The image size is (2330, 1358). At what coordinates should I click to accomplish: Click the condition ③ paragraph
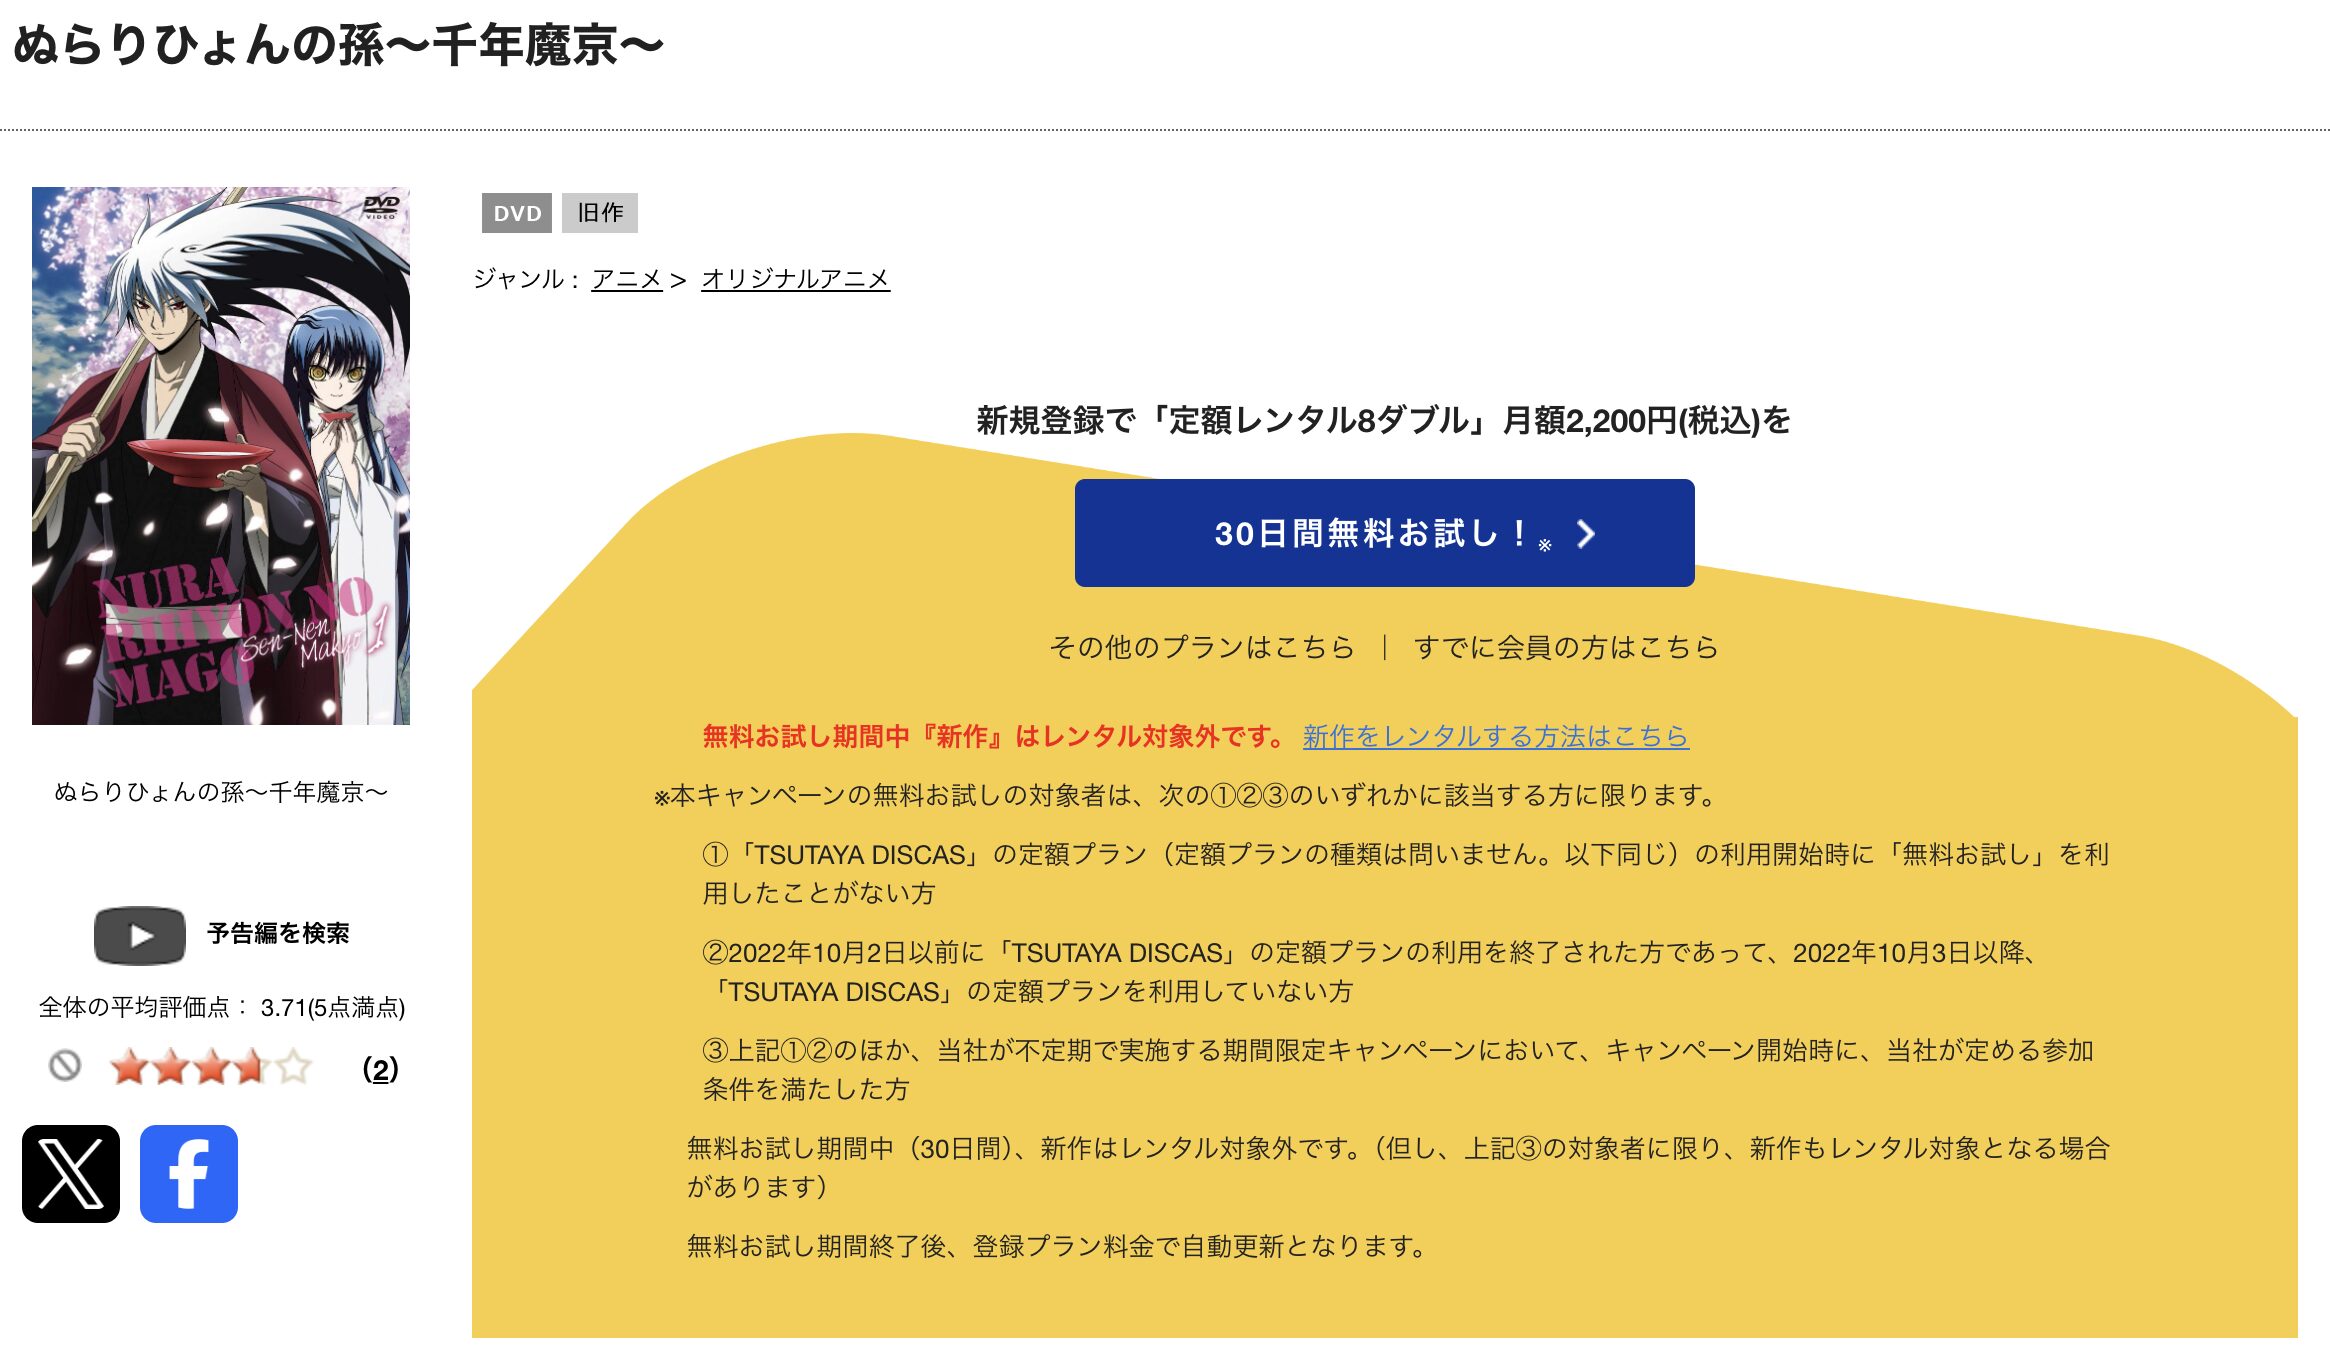click(x=1398, y=1069)
